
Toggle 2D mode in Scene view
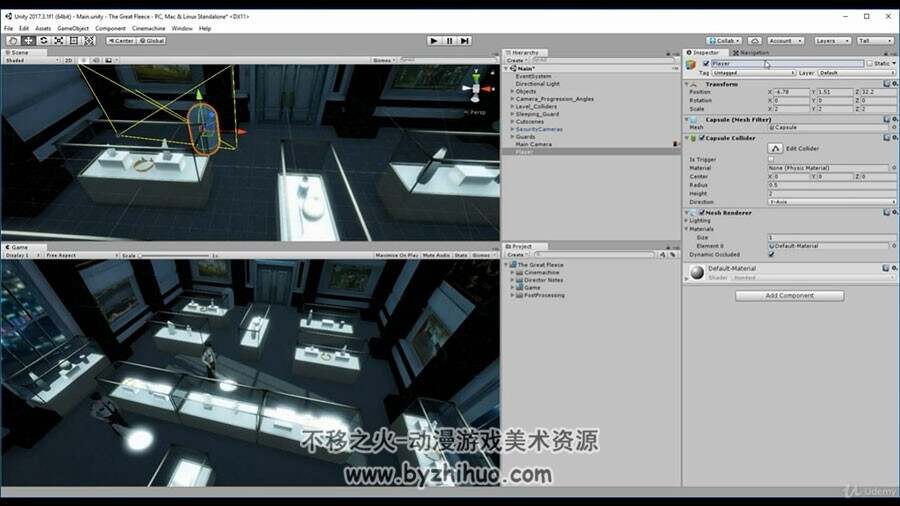coord(68,60)
